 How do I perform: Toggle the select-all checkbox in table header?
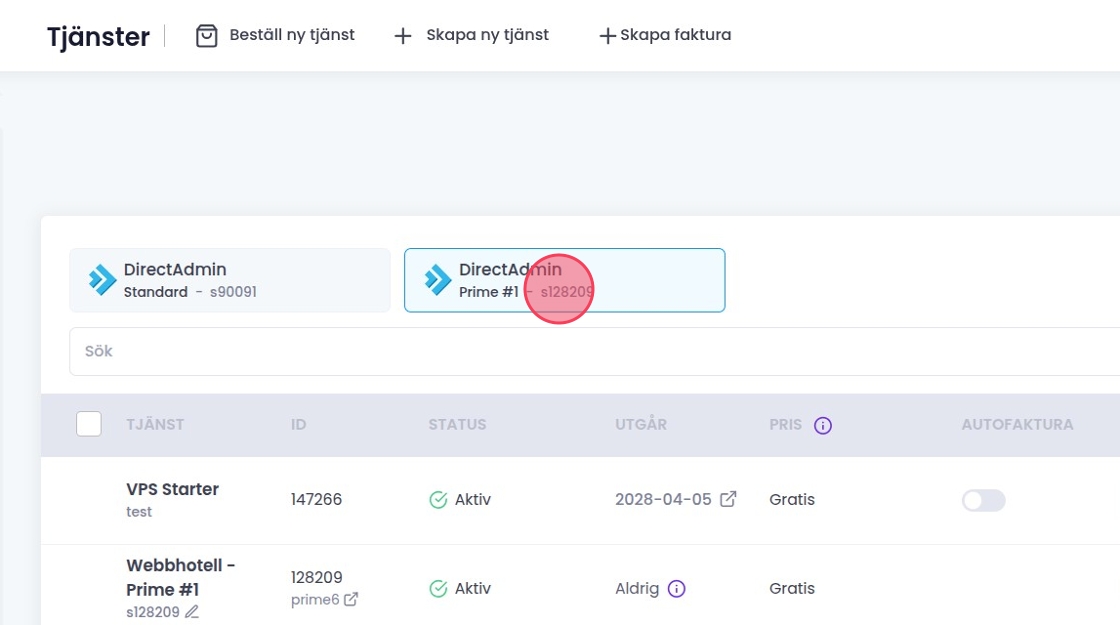(89, 424)
